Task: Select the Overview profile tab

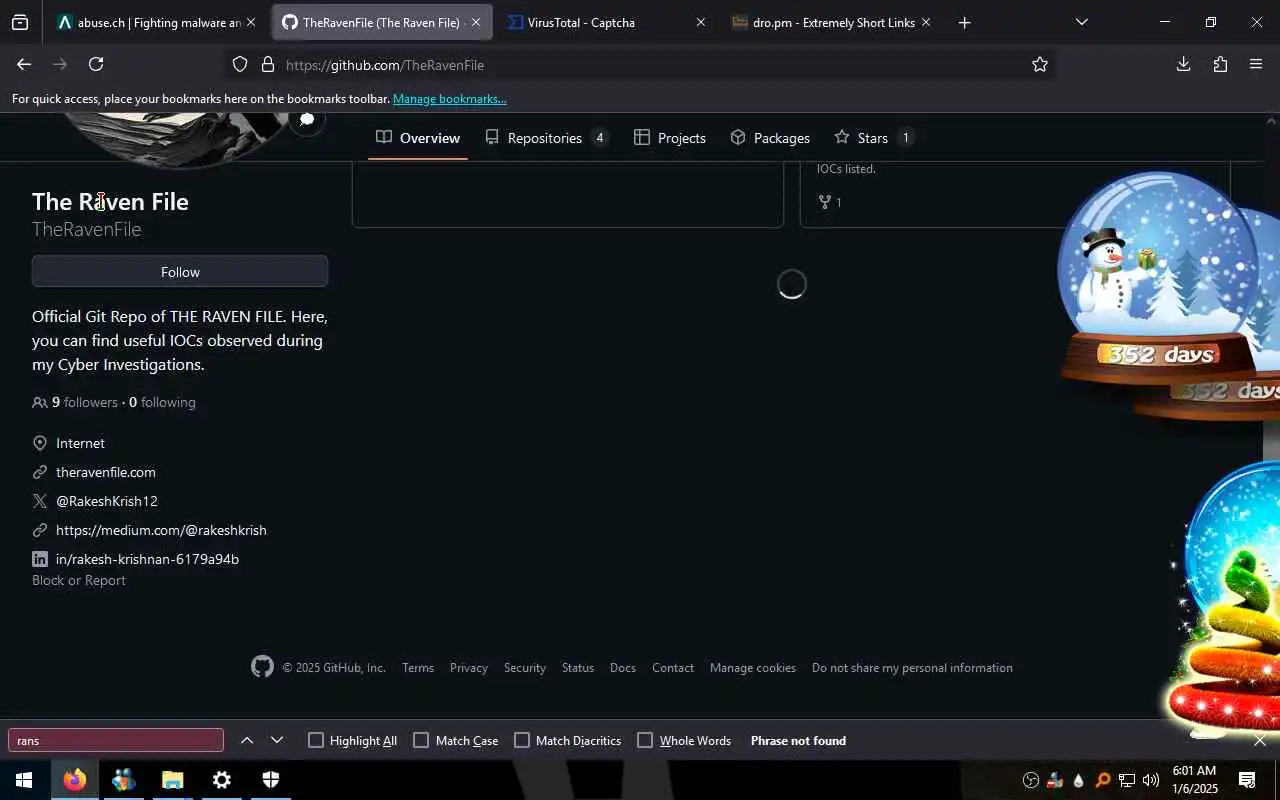Action: point(418,138)
